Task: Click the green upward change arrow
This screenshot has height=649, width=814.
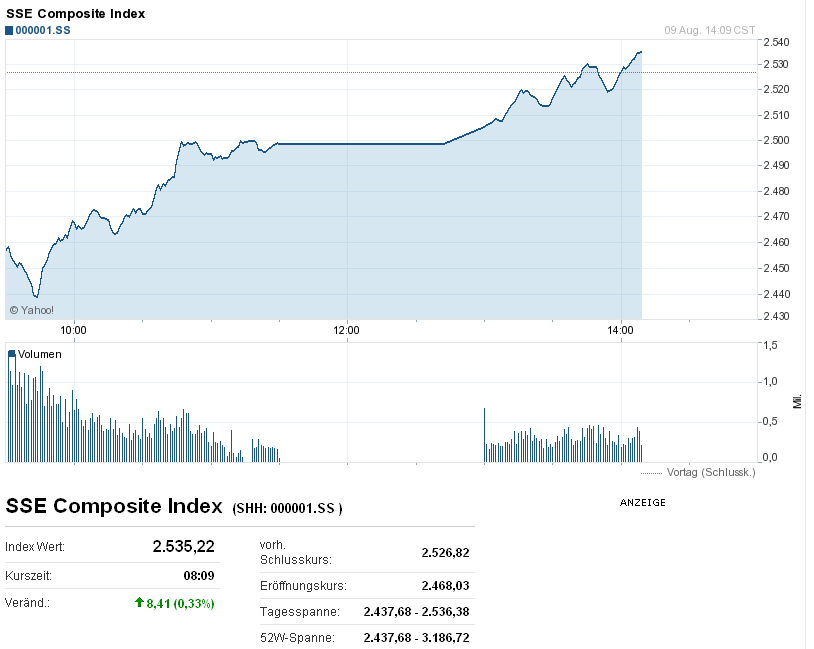Action: pos(139,602)
